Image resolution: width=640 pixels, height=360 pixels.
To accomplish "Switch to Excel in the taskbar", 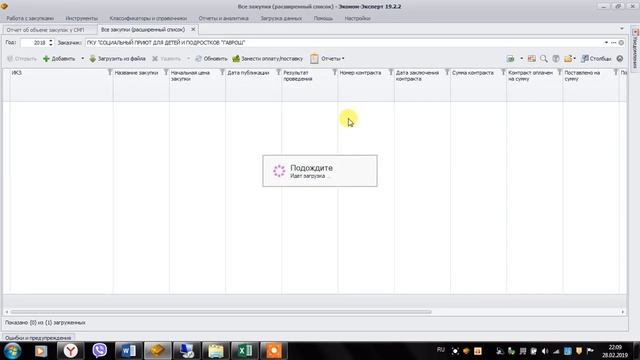I will click(x=244, y=351).
